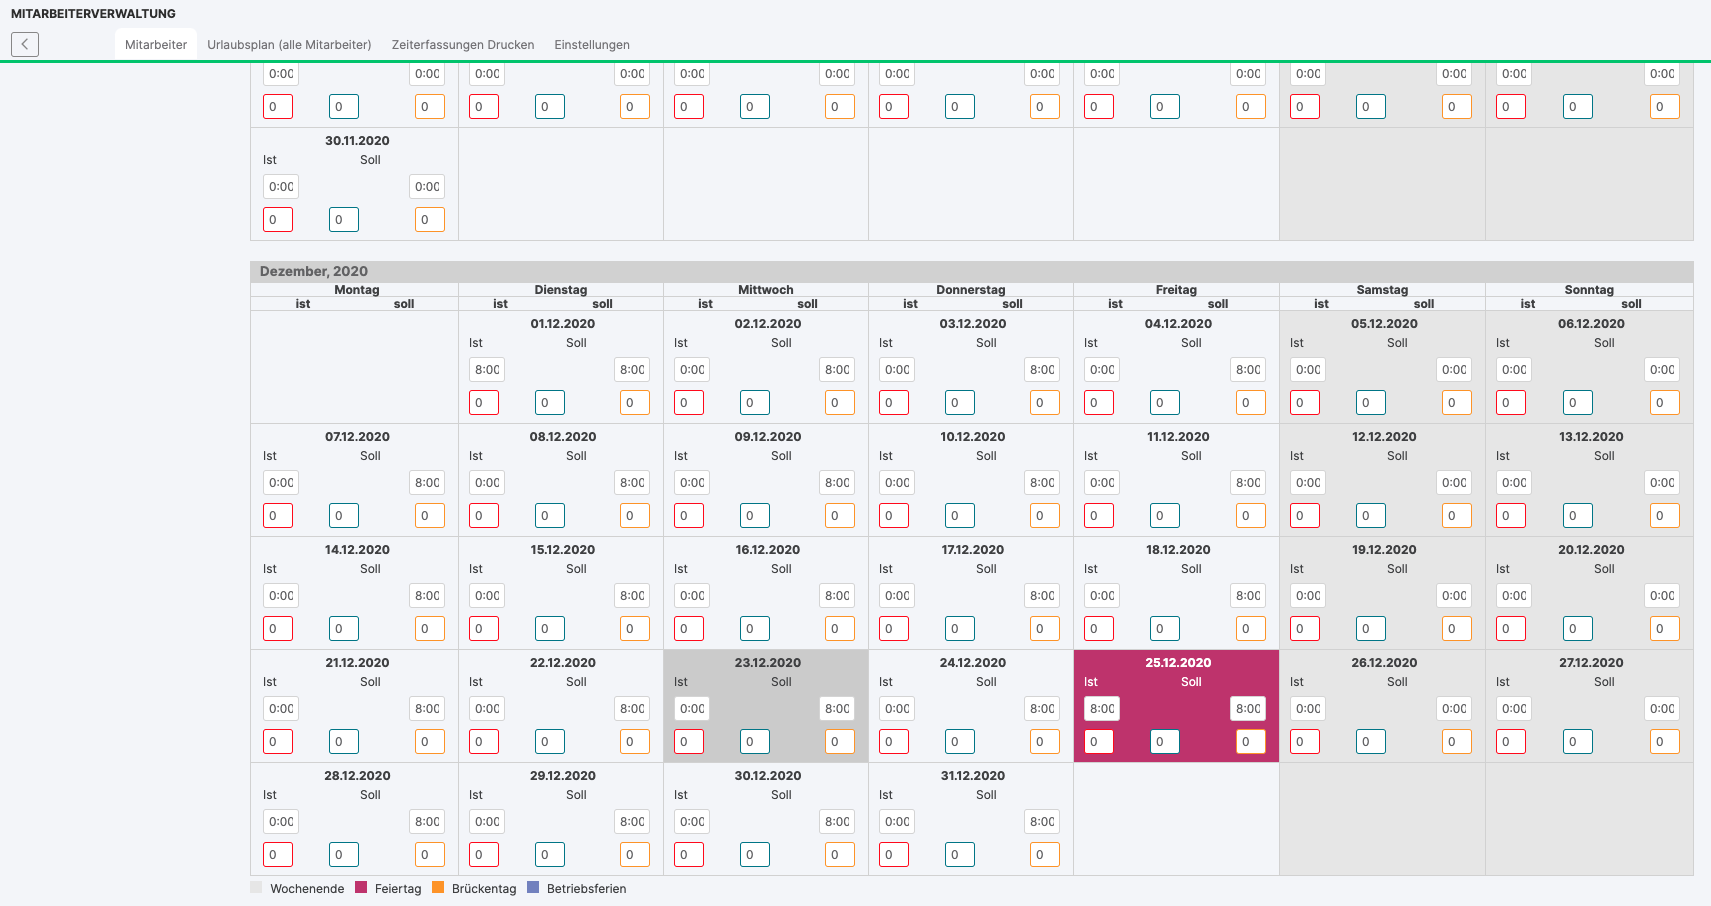Viewport: 1711px width, 906px height.
Task: Click the Betriebsferien legend color swatch
Action: 533,887
